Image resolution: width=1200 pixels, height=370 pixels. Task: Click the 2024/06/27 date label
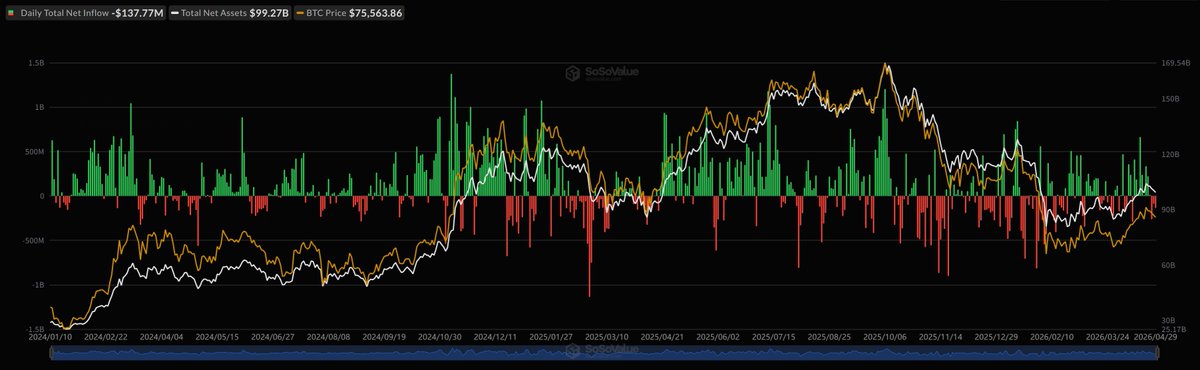pyautogui.click(x=274, y=337)
